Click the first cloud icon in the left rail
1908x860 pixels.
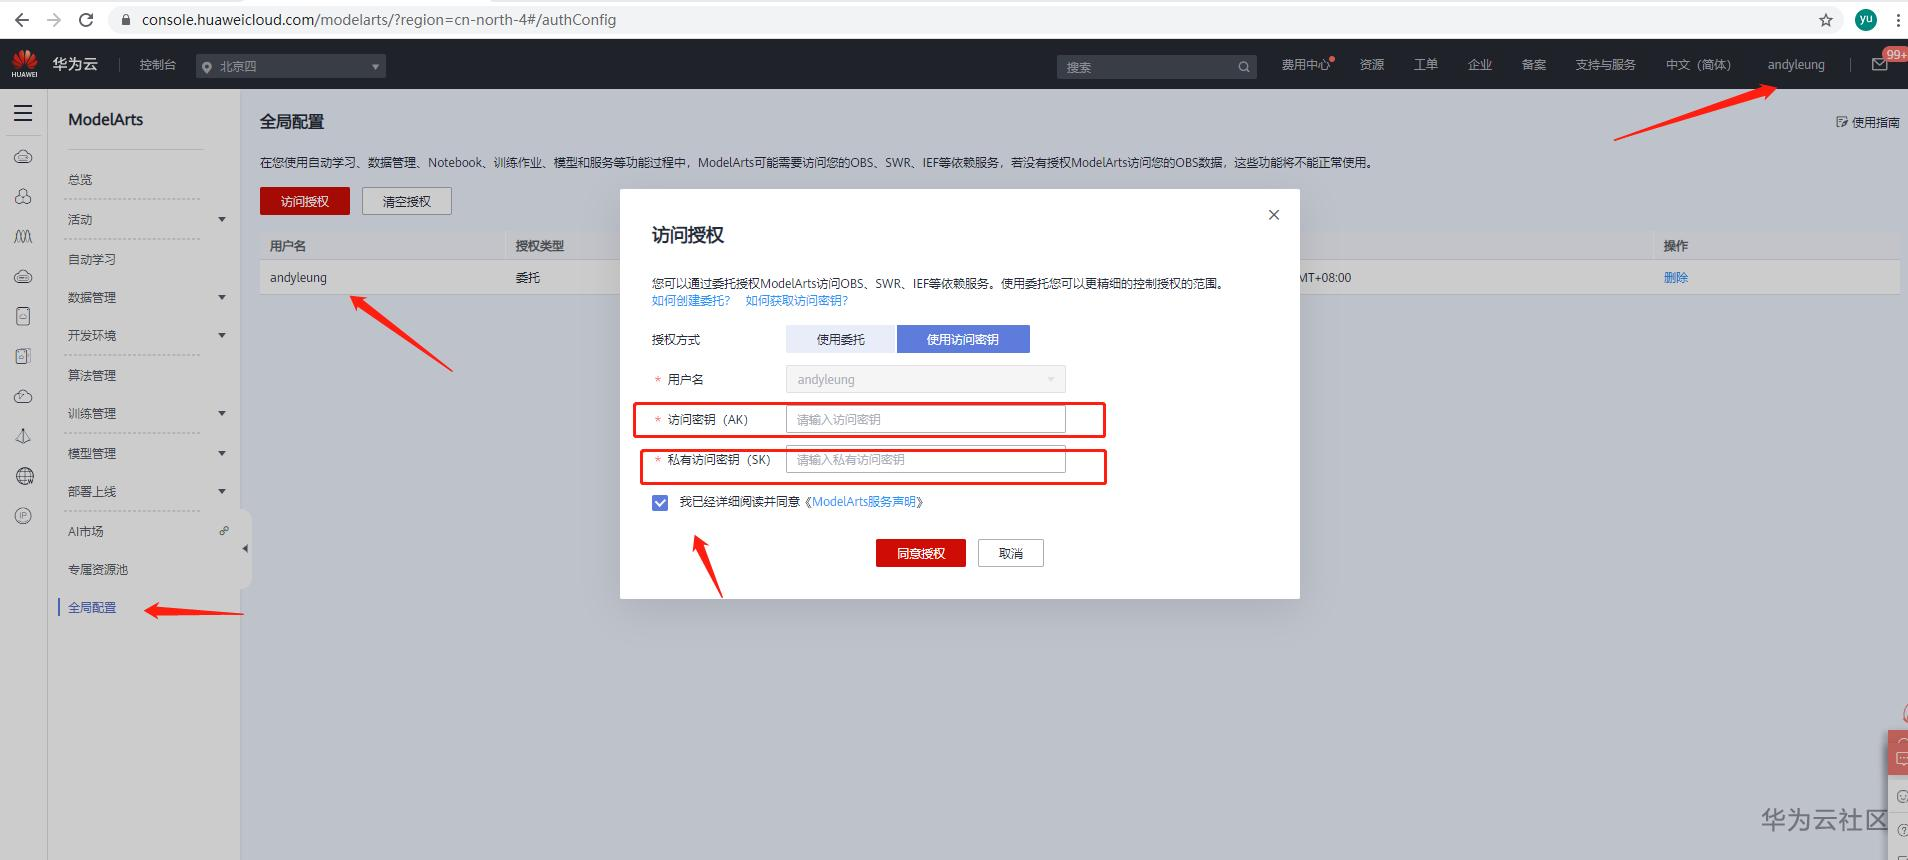24,157
